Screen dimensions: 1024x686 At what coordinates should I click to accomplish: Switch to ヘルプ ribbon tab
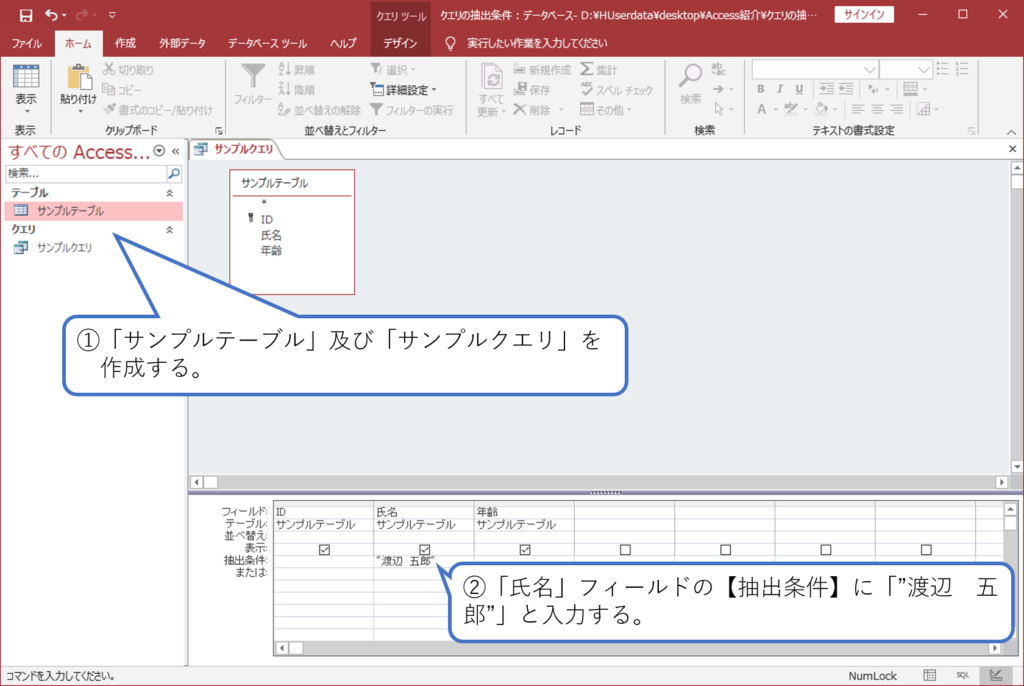pyautogui.click(x=343, y=43)
